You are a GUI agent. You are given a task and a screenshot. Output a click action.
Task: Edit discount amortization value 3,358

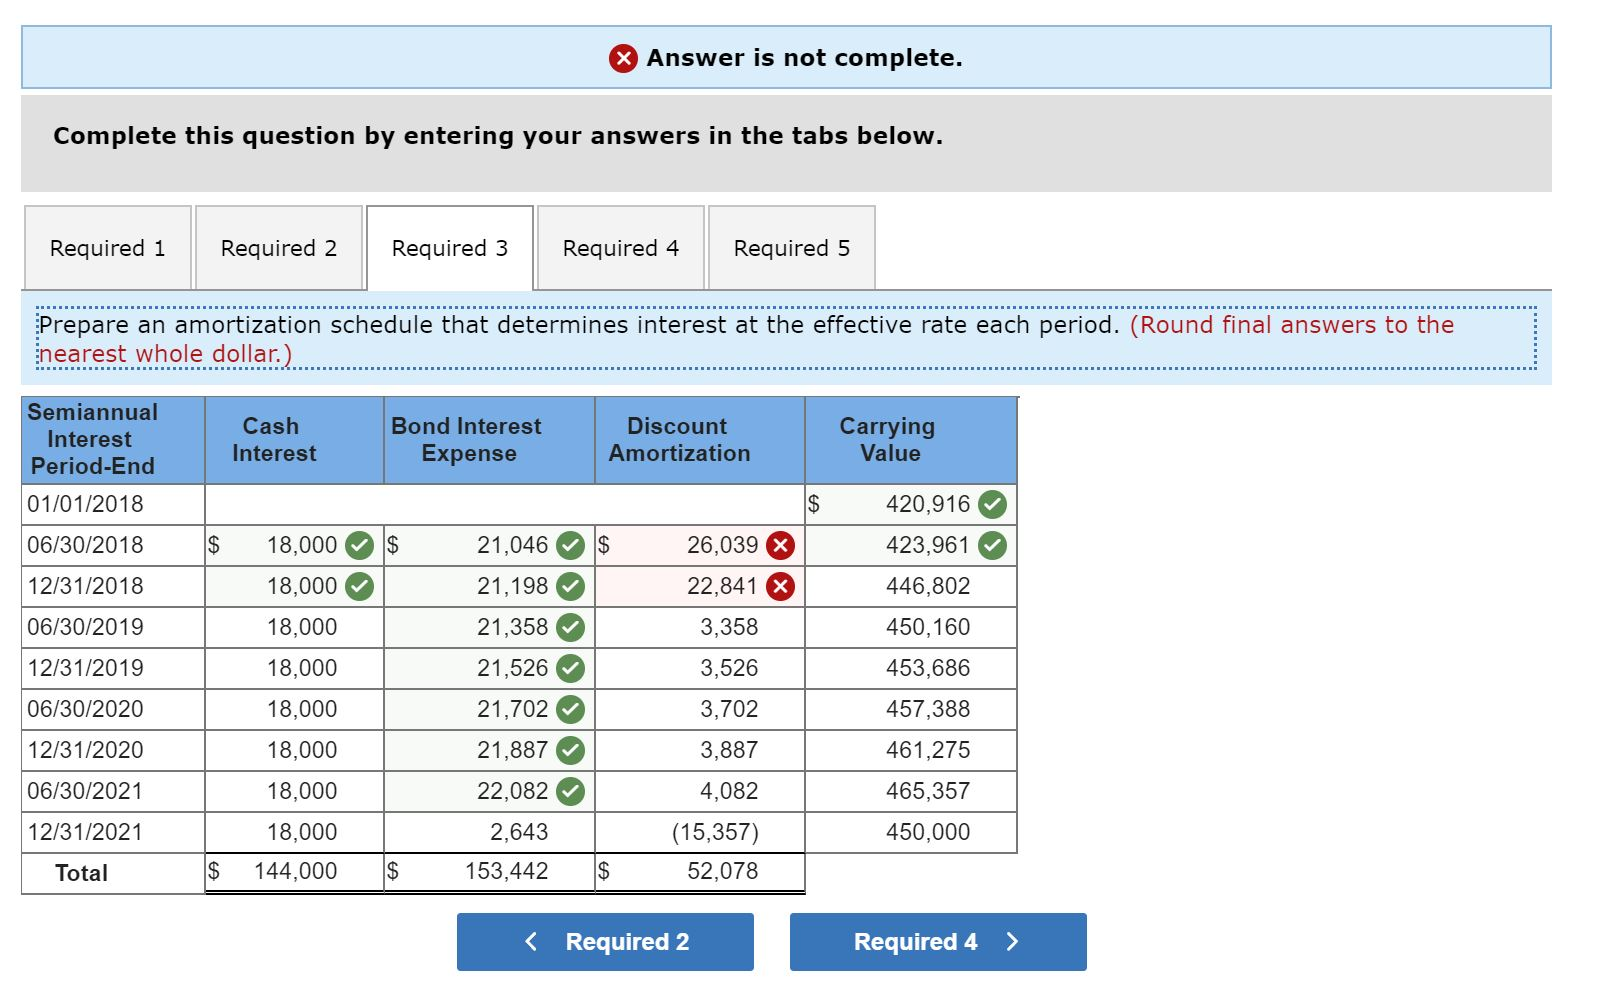tap(700, 627)
